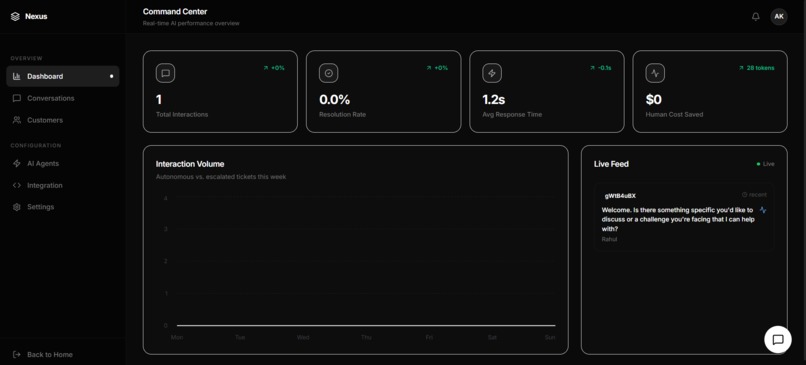Click the trend arrow on Total Interactions card
This screenshot has height=365, width=806.
266,68
